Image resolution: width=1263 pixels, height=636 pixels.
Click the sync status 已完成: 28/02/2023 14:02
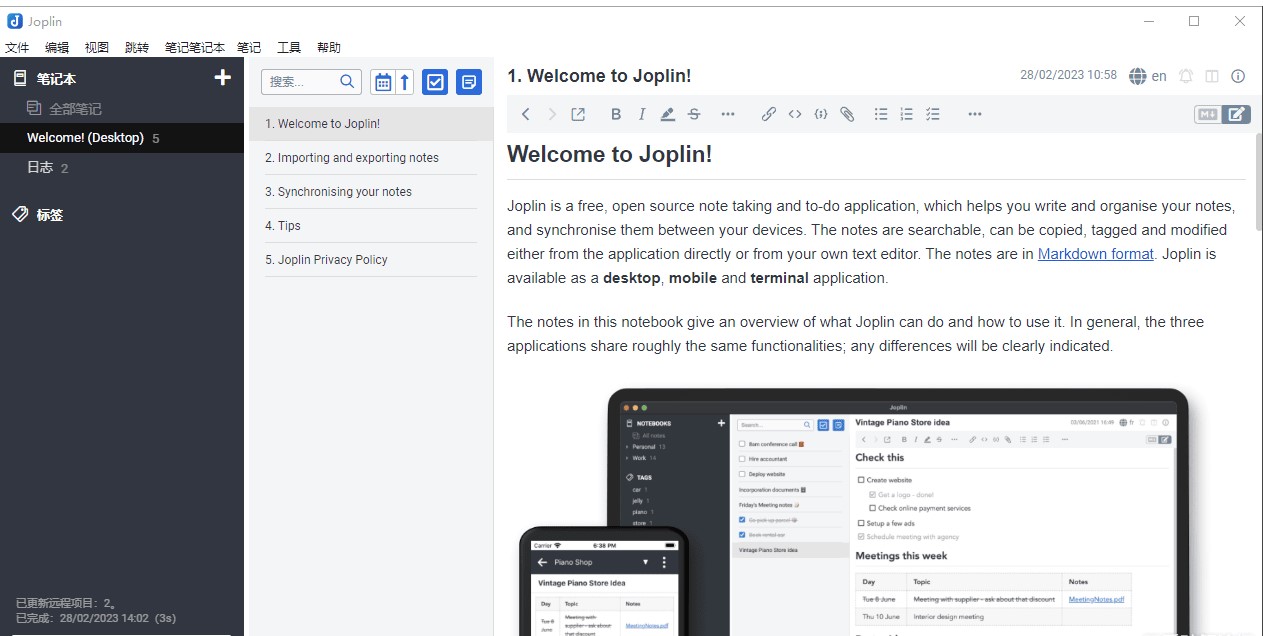96,618
